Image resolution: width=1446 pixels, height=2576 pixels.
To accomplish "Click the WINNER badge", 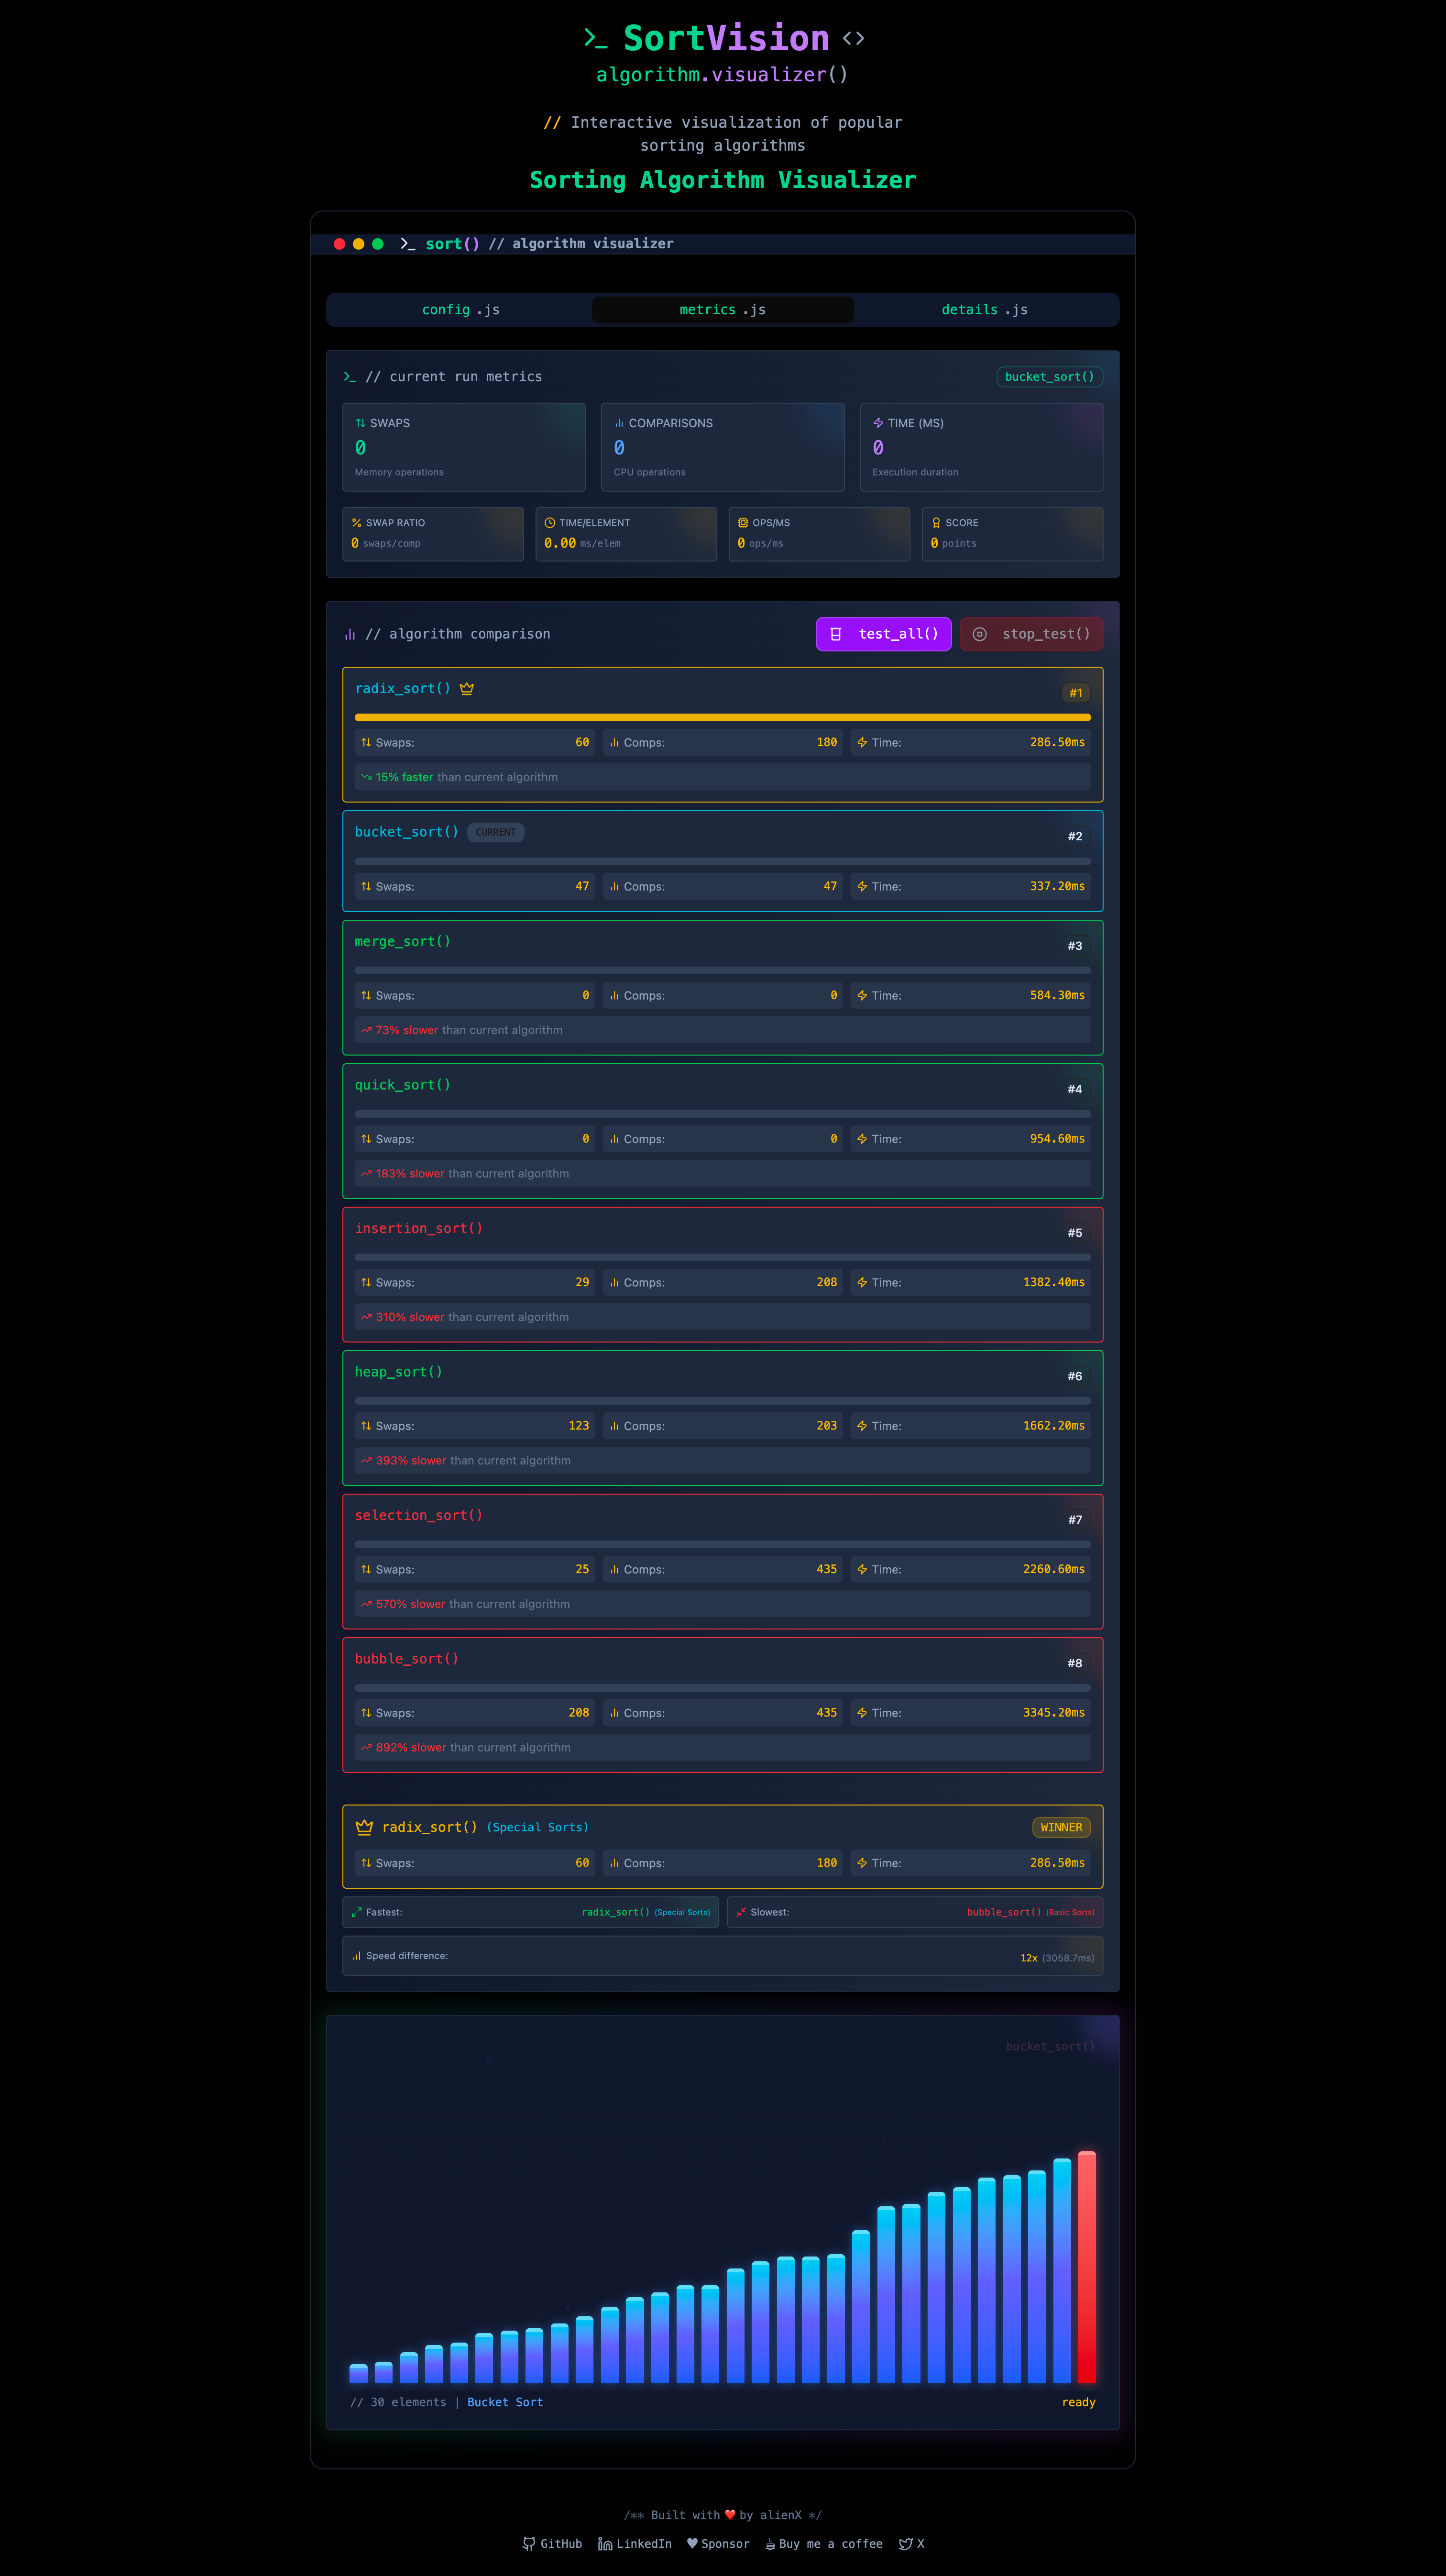I will 1061,1827.
